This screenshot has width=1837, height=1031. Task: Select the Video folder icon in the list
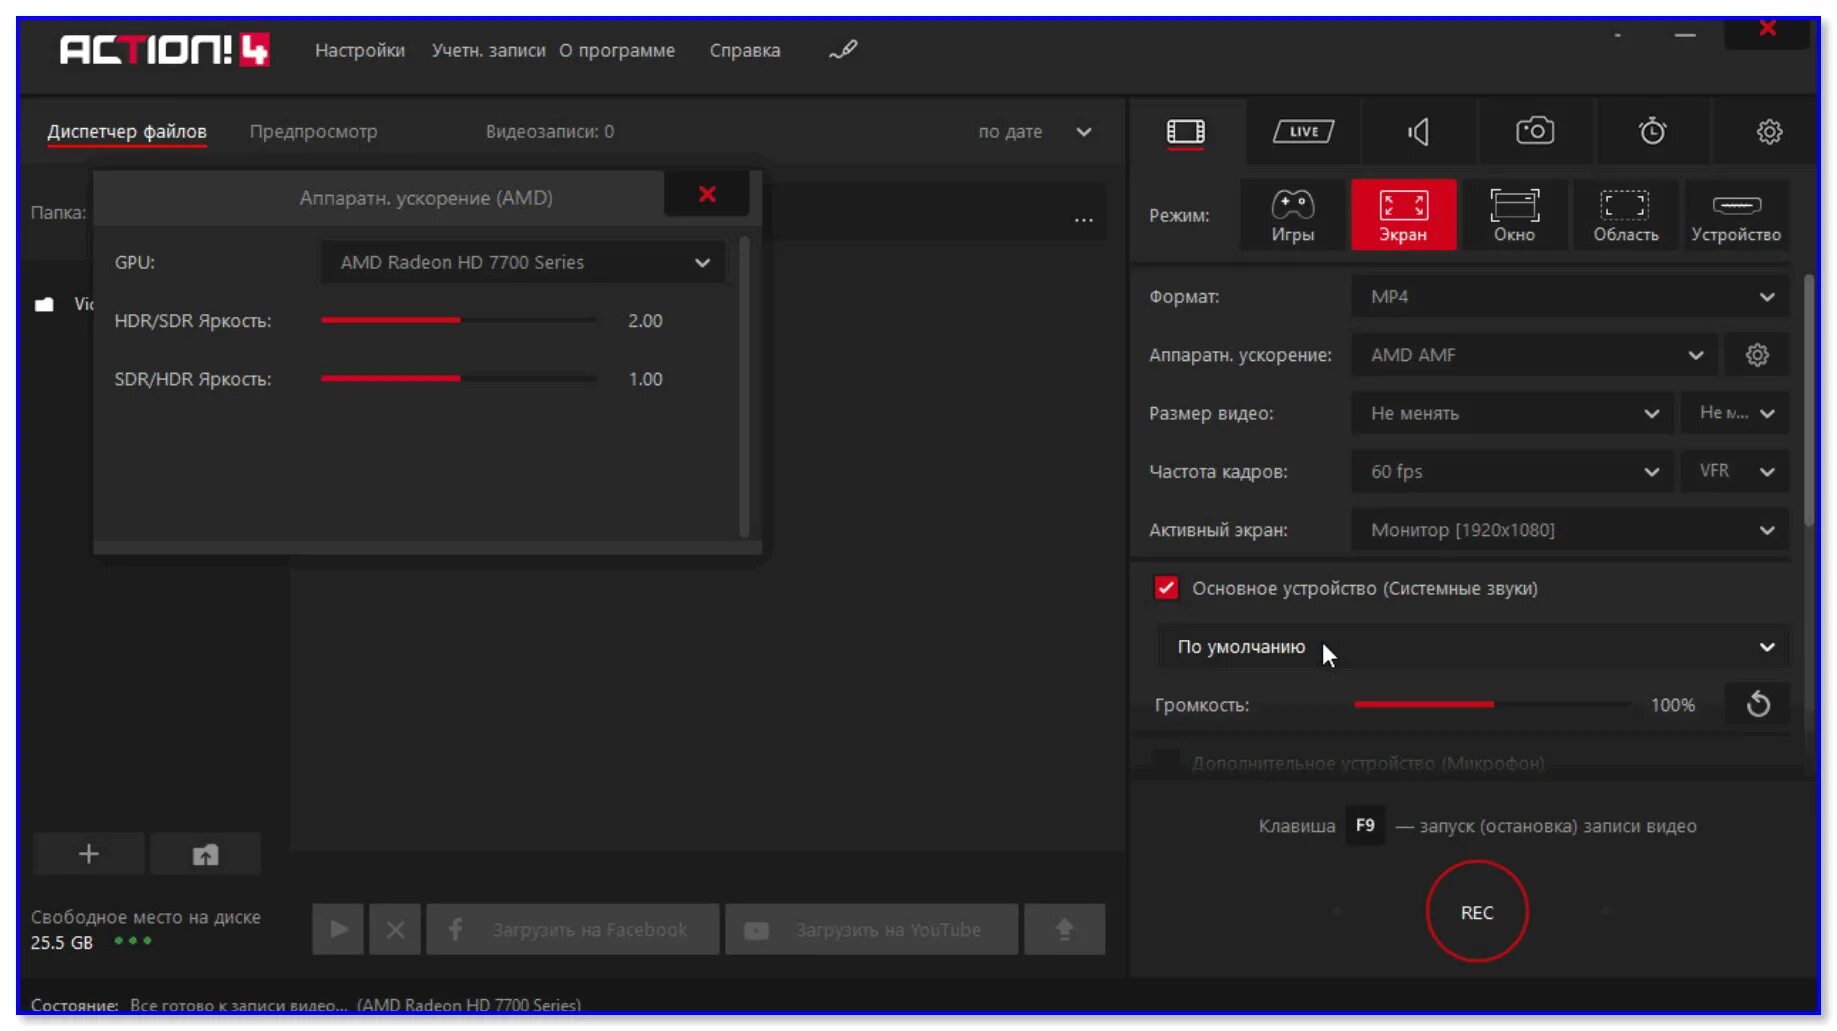coord(44,304)
